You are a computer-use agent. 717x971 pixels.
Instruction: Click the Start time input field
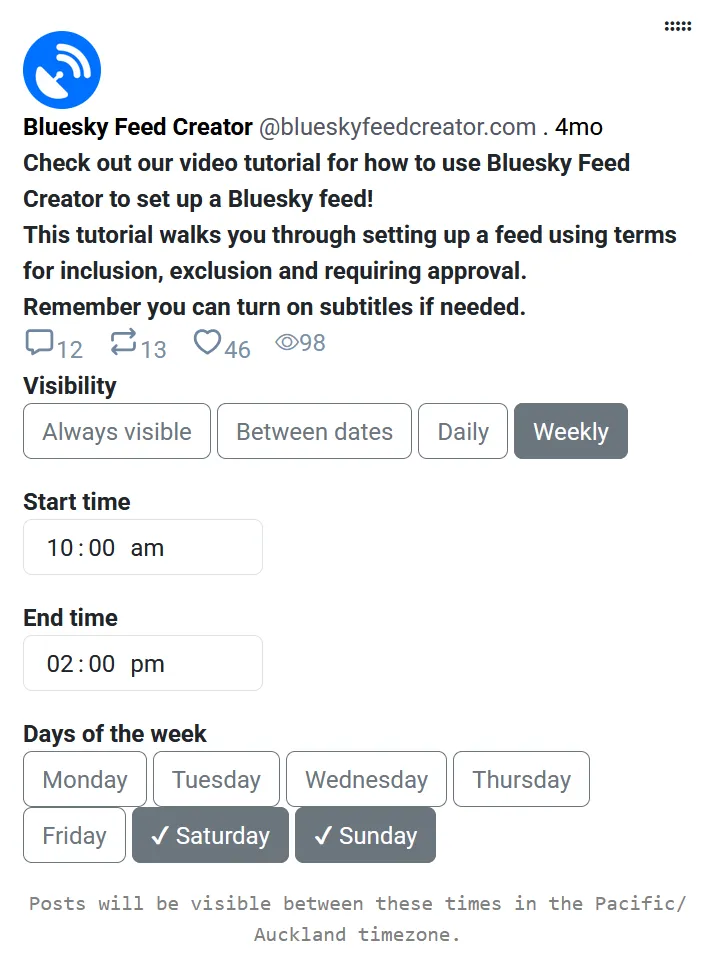143,547
